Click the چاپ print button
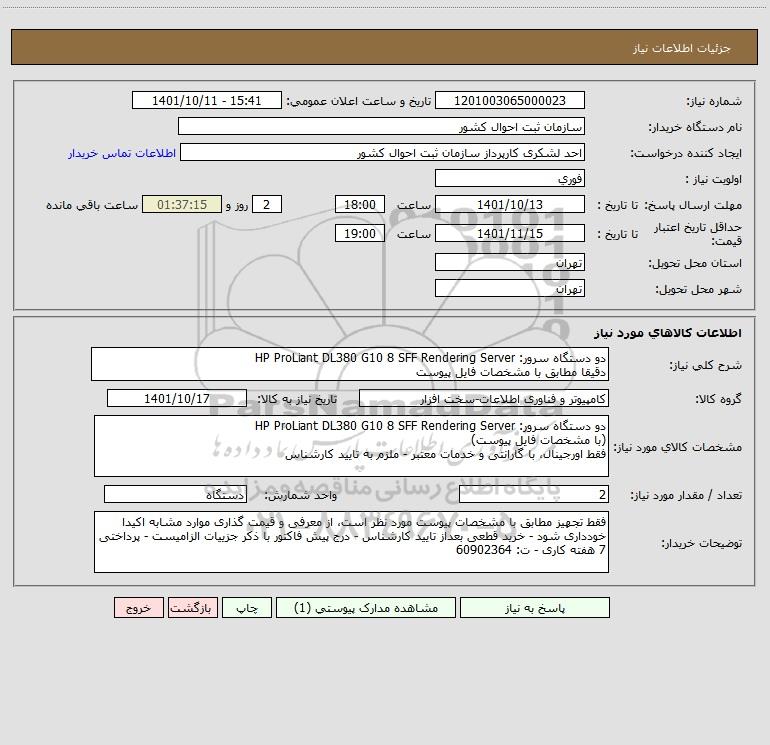Viewport: 770px width, 745px height. [x=247, y=607]
